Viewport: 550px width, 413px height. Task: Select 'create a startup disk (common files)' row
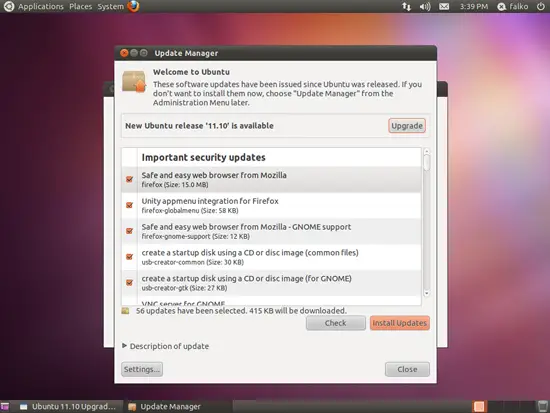point(271,257)
